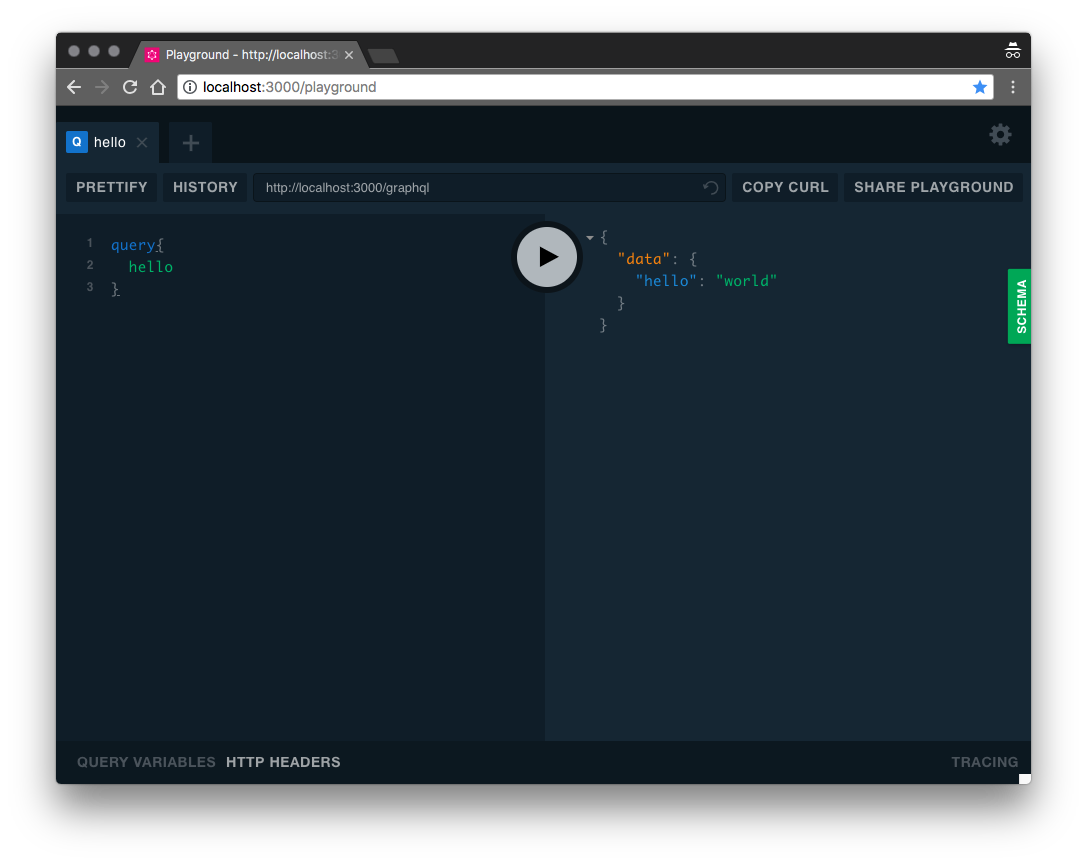Click the "world" value in the response
The width and height of the screenshot is (1087, 864).
(x=746, y=281)
